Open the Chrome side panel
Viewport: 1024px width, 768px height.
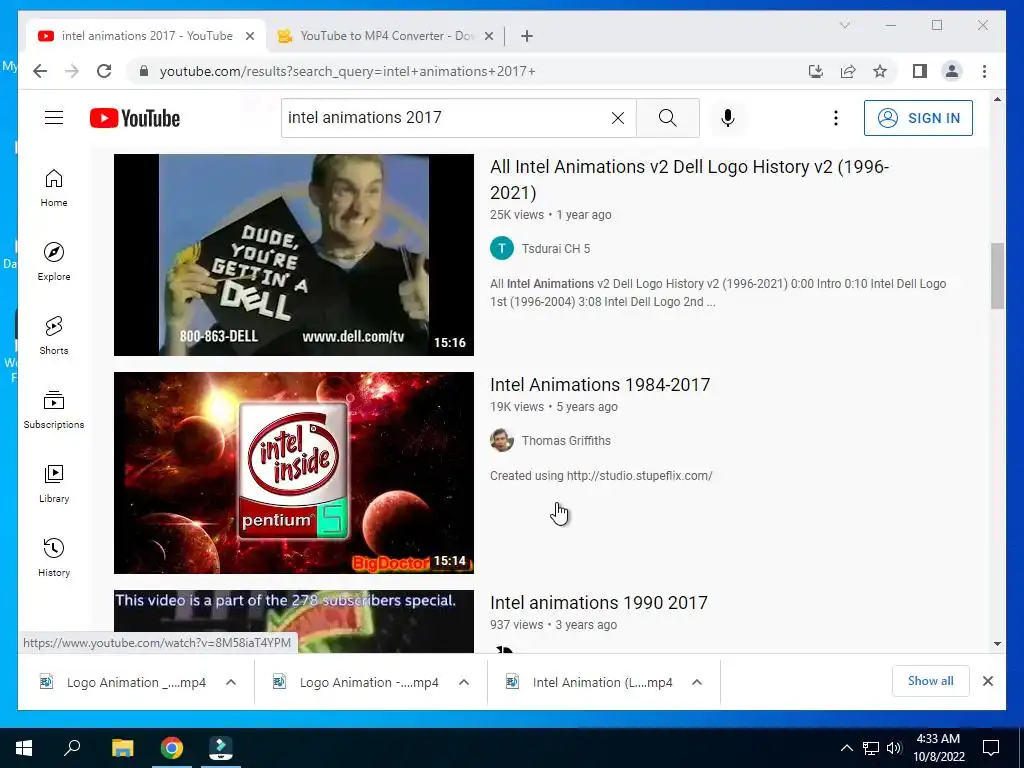coord(920,71)
